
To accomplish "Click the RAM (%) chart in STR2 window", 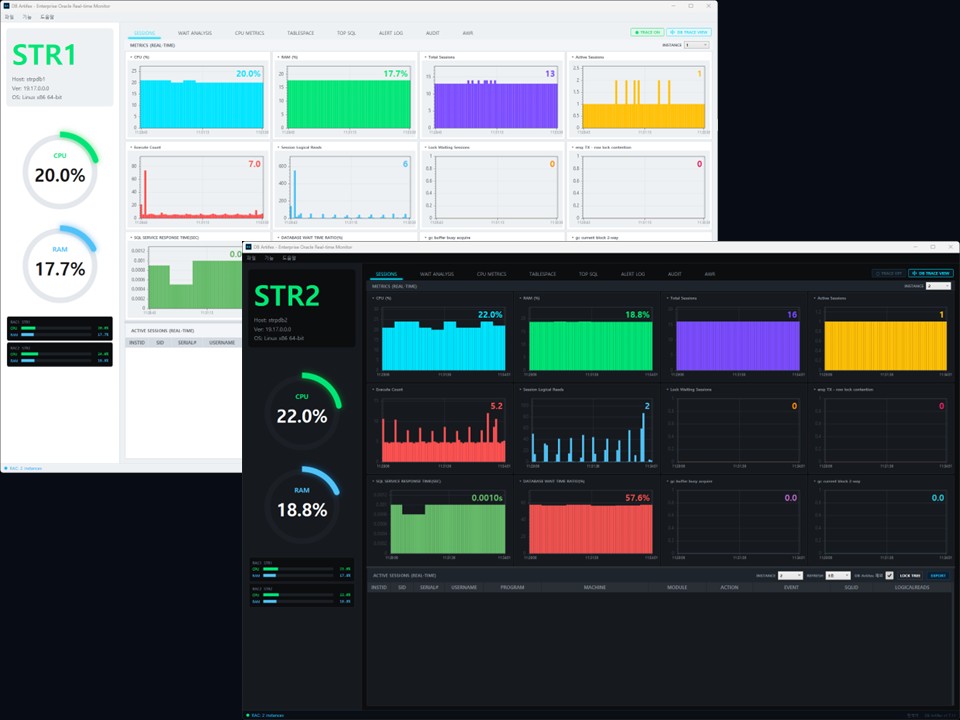I will coord(587,337).
